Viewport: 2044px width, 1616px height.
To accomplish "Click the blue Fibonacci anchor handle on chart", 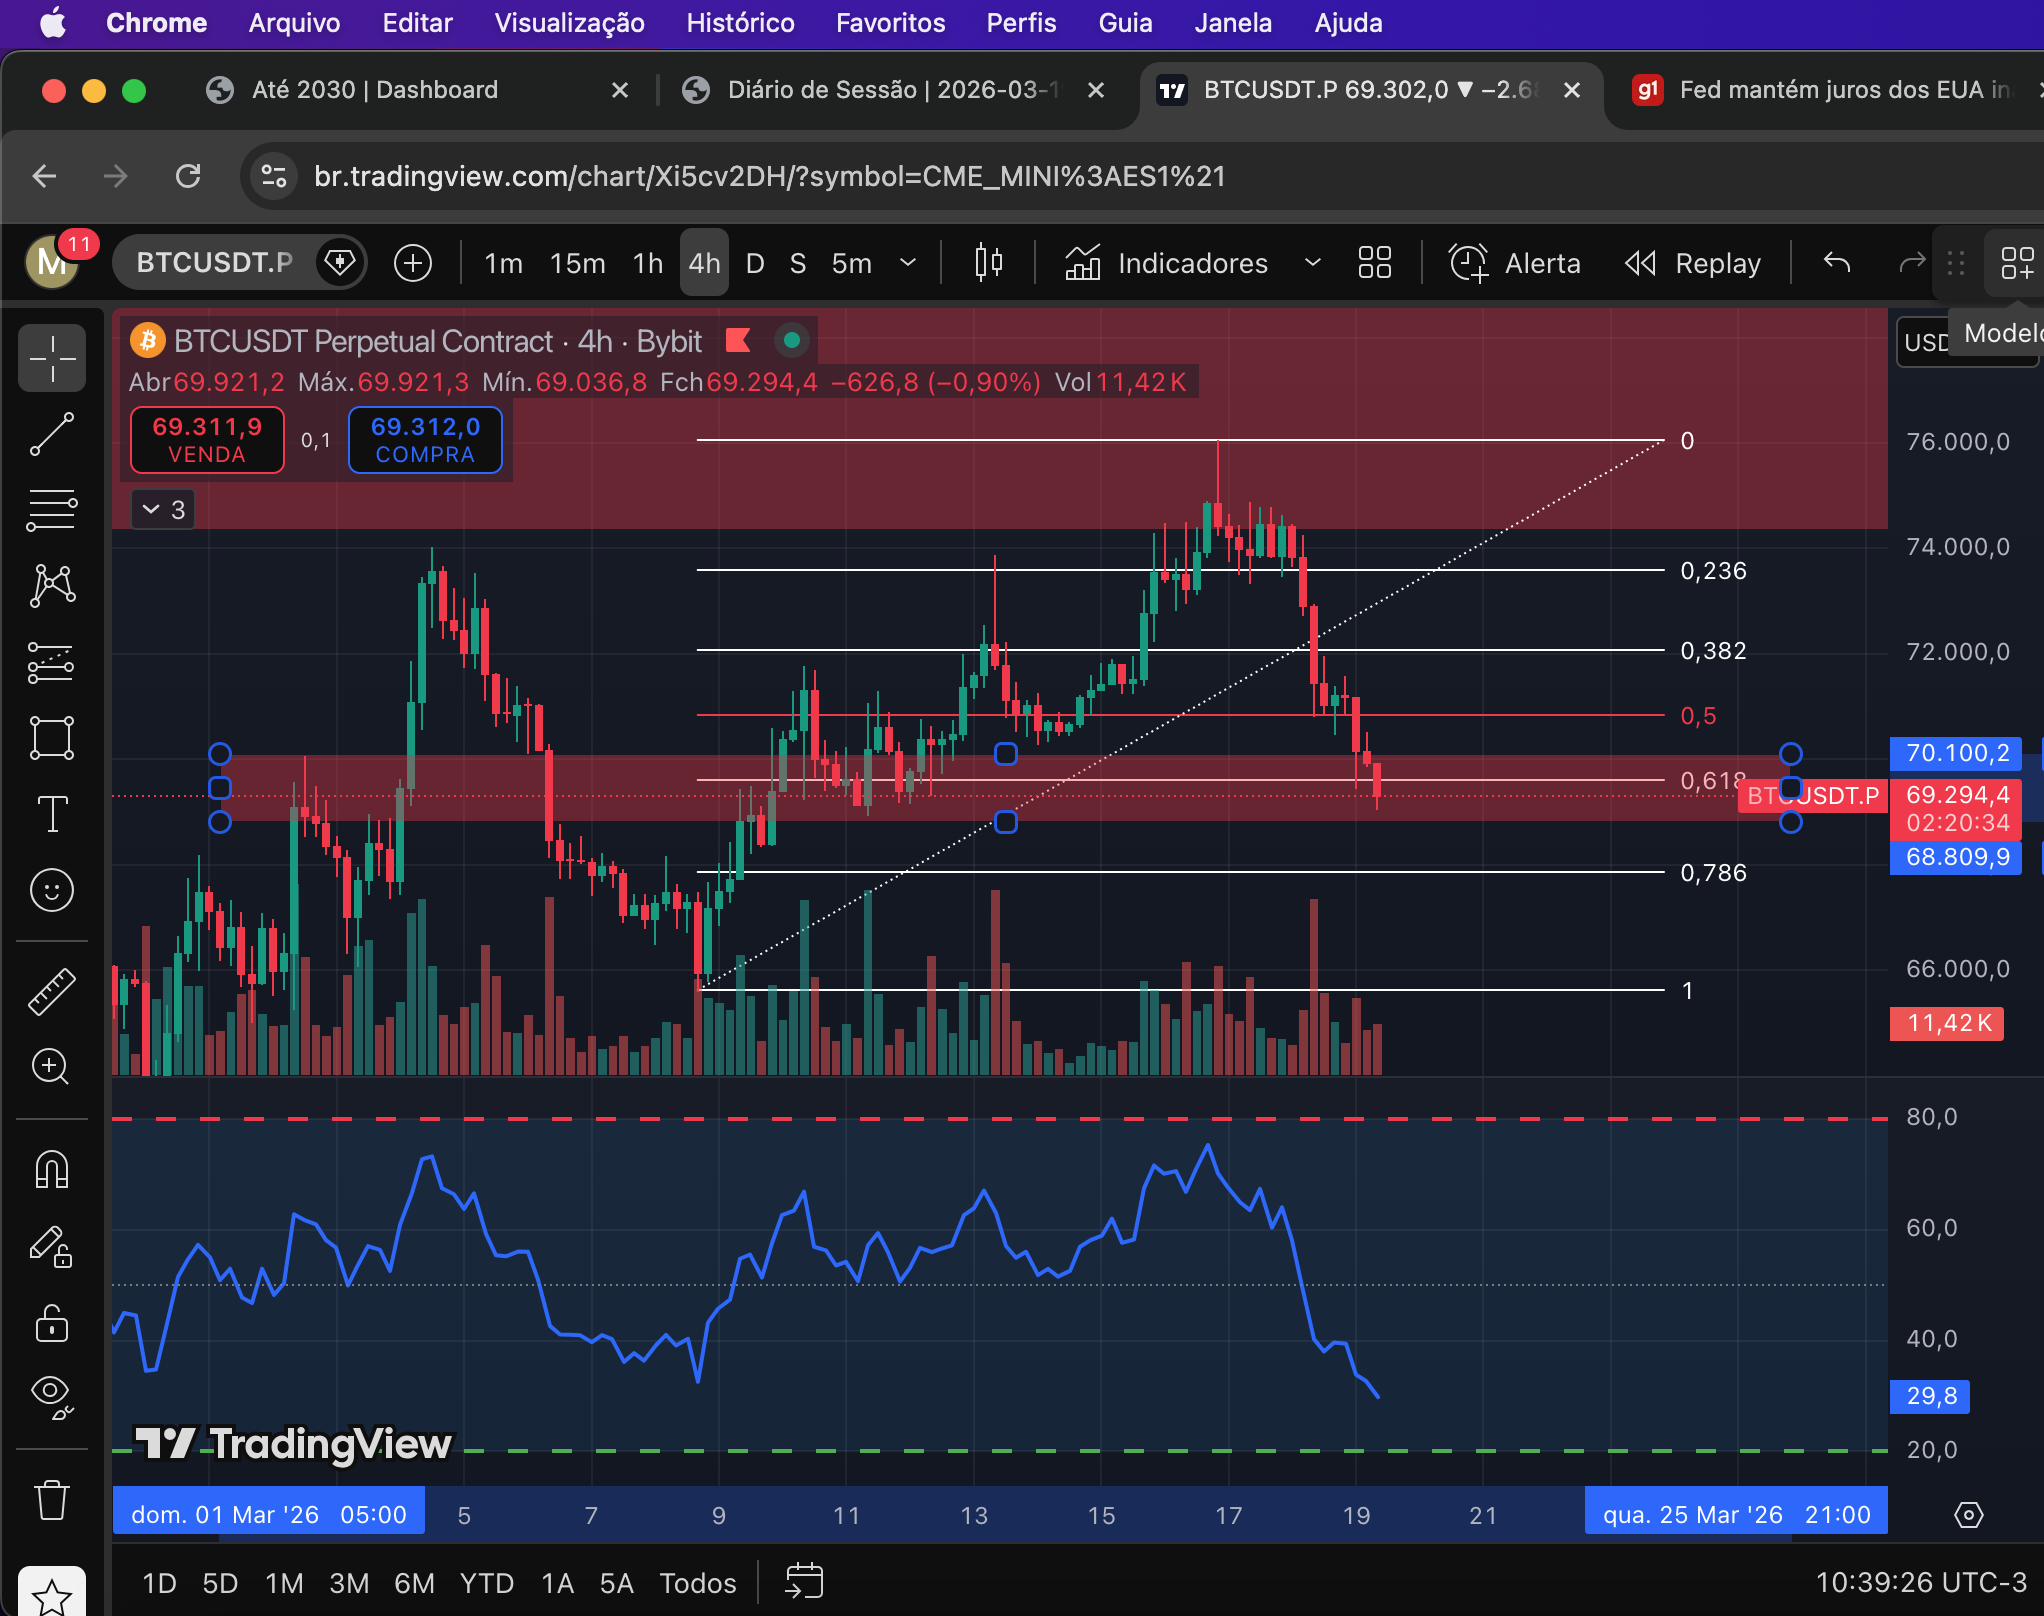I will pos(1006,822).
